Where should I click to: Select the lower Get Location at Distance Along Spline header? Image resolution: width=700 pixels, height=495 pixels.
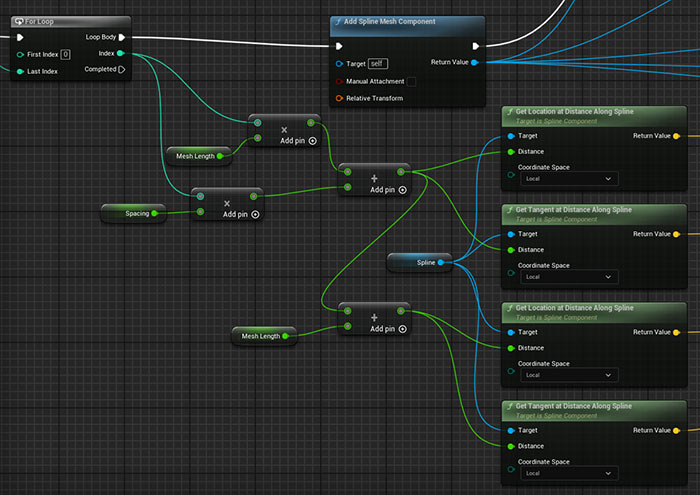point(594,312)
